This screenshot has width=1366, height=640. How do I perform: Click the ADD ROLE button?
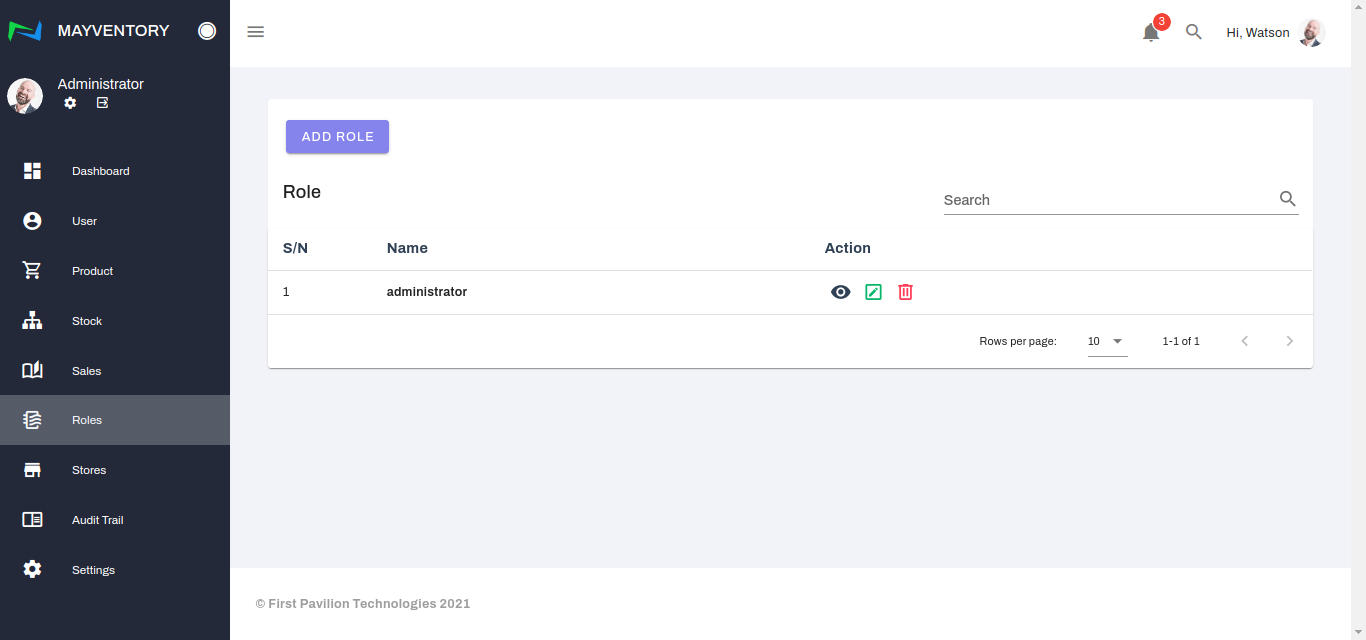337,137
